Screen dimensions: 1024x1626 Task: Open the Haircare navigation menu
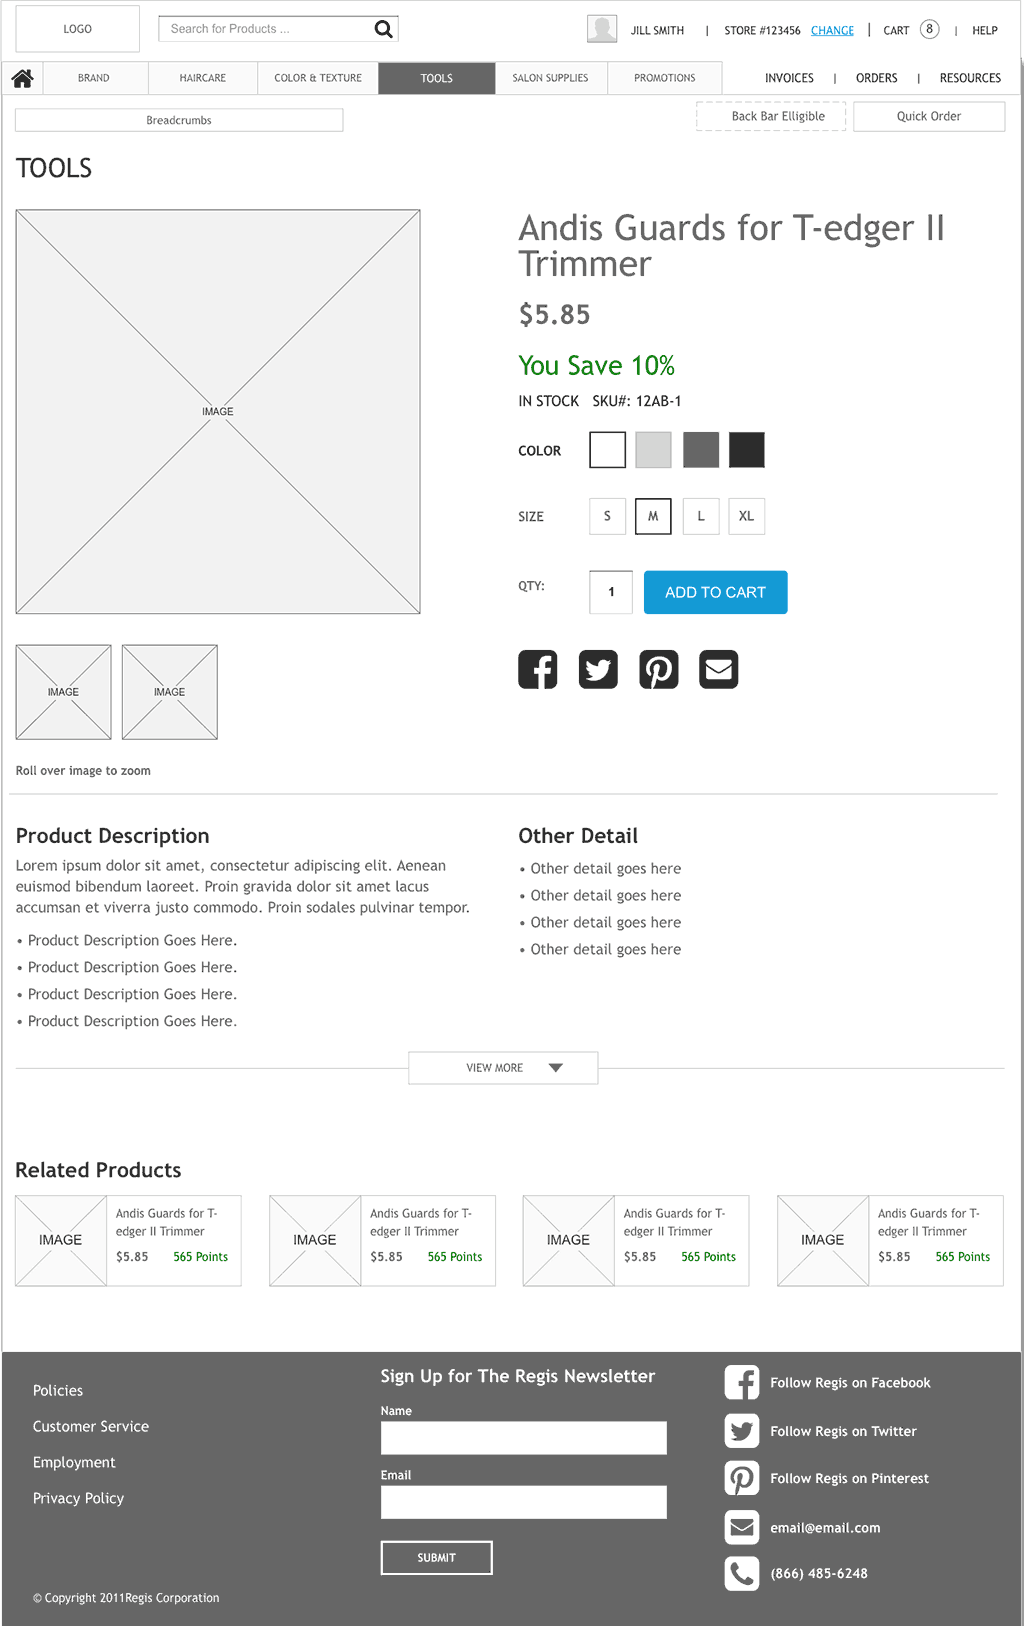203,78
